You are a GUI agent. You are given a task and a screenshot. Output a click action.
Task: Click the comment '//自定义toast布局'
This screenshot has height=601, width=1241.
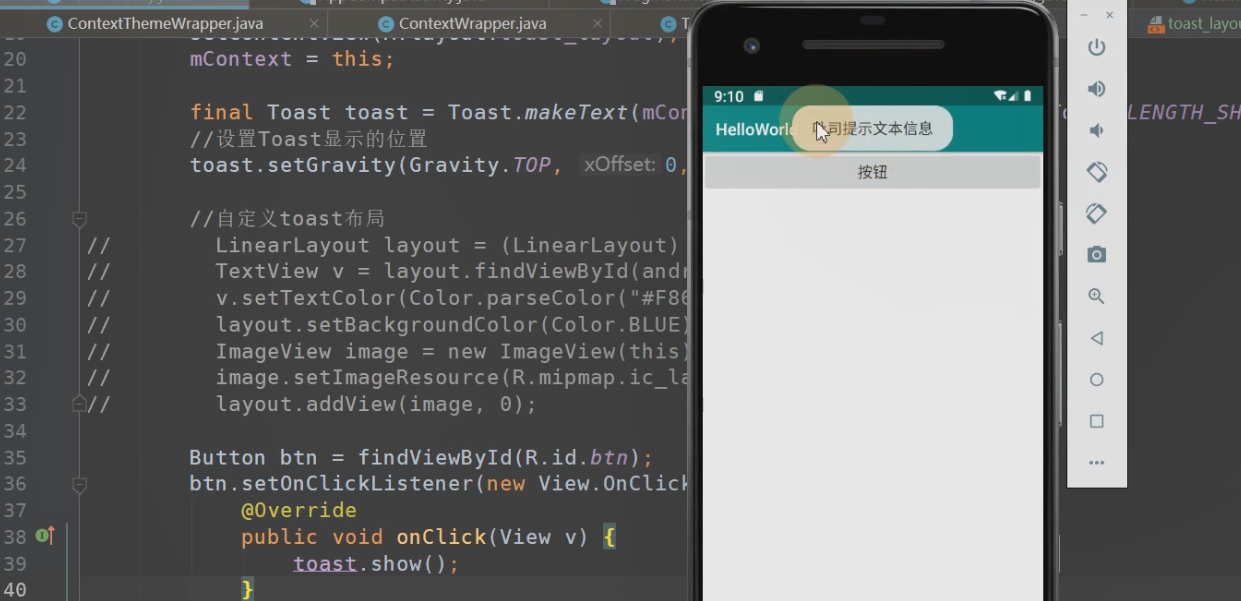click(287, 218)
